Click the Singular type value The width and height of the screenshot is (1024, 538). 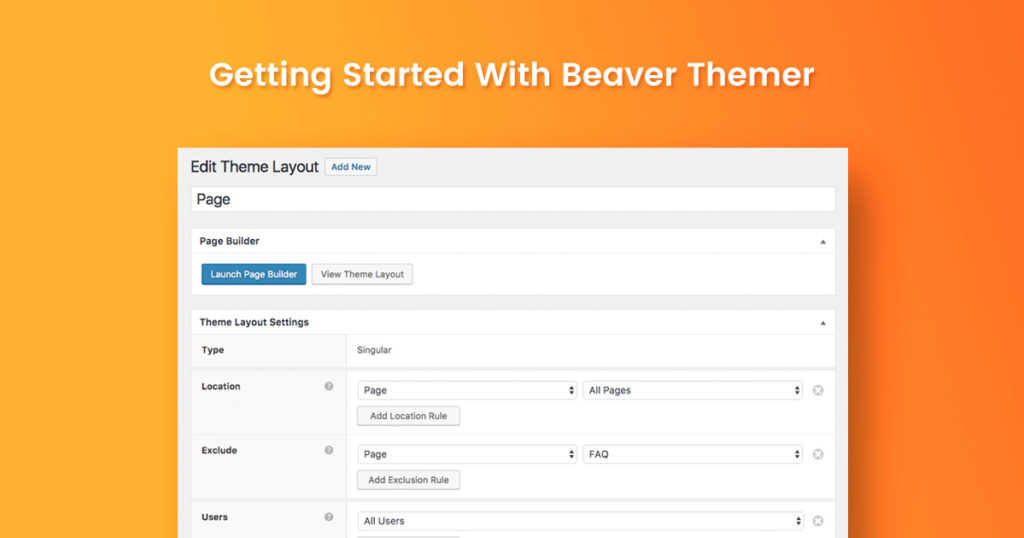(374, 350)
